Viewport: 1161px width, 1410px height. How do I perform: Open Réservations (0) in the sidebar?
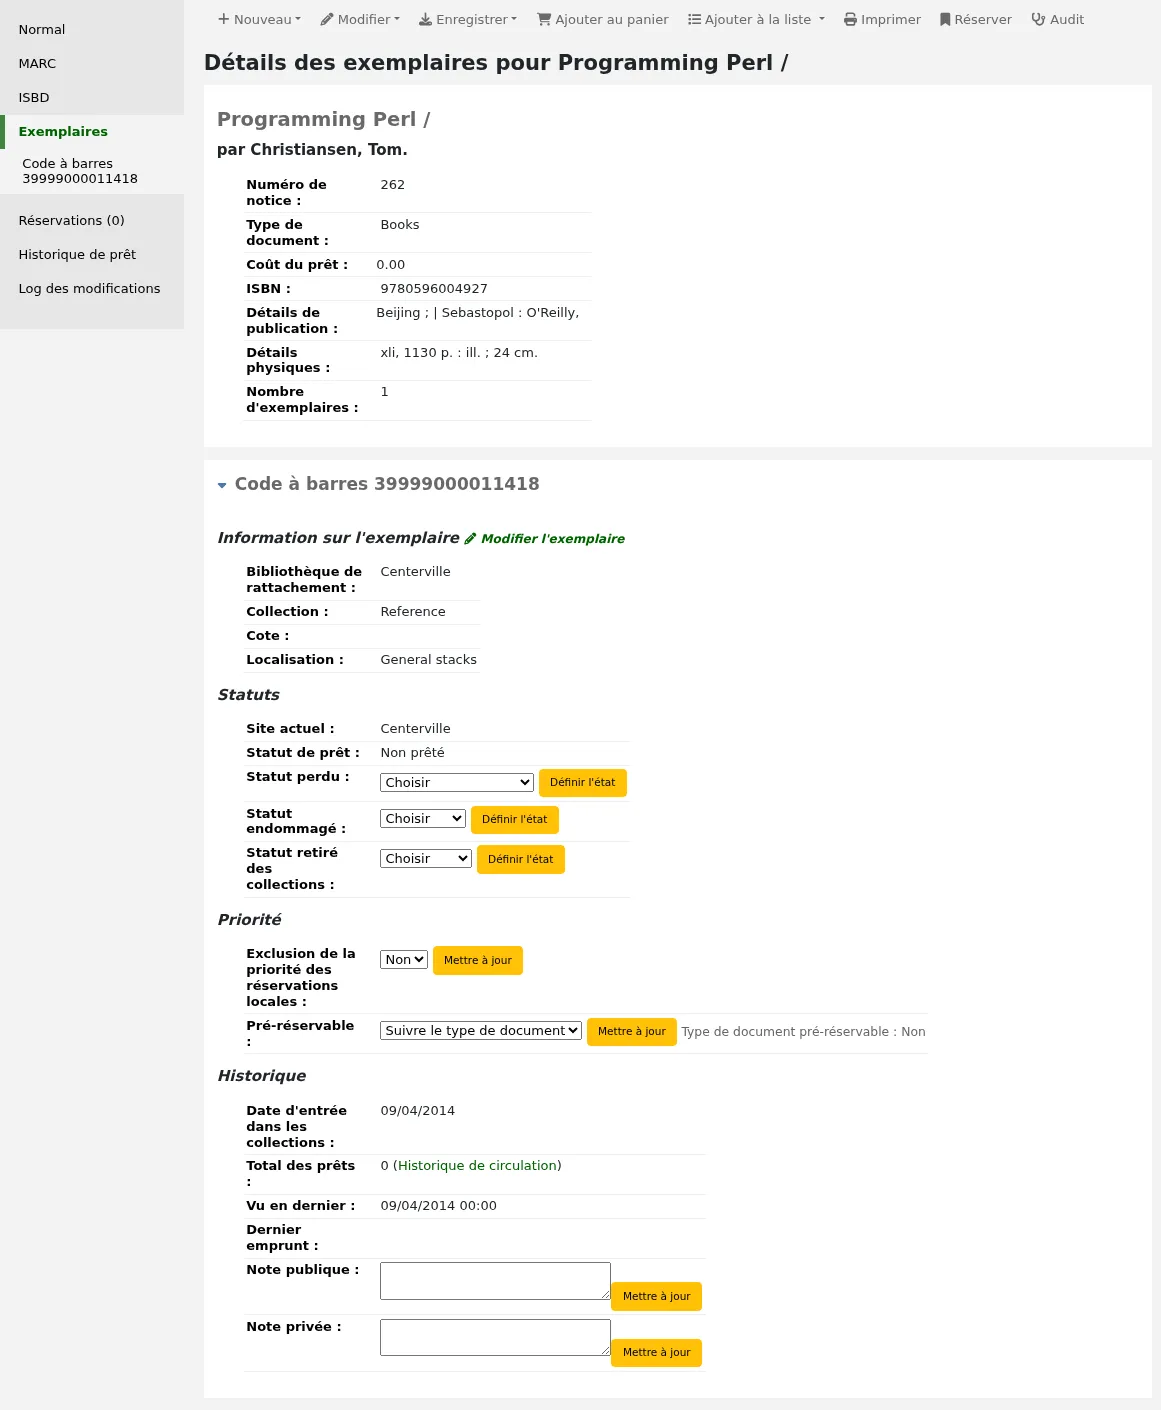click(x=92, y=221)
